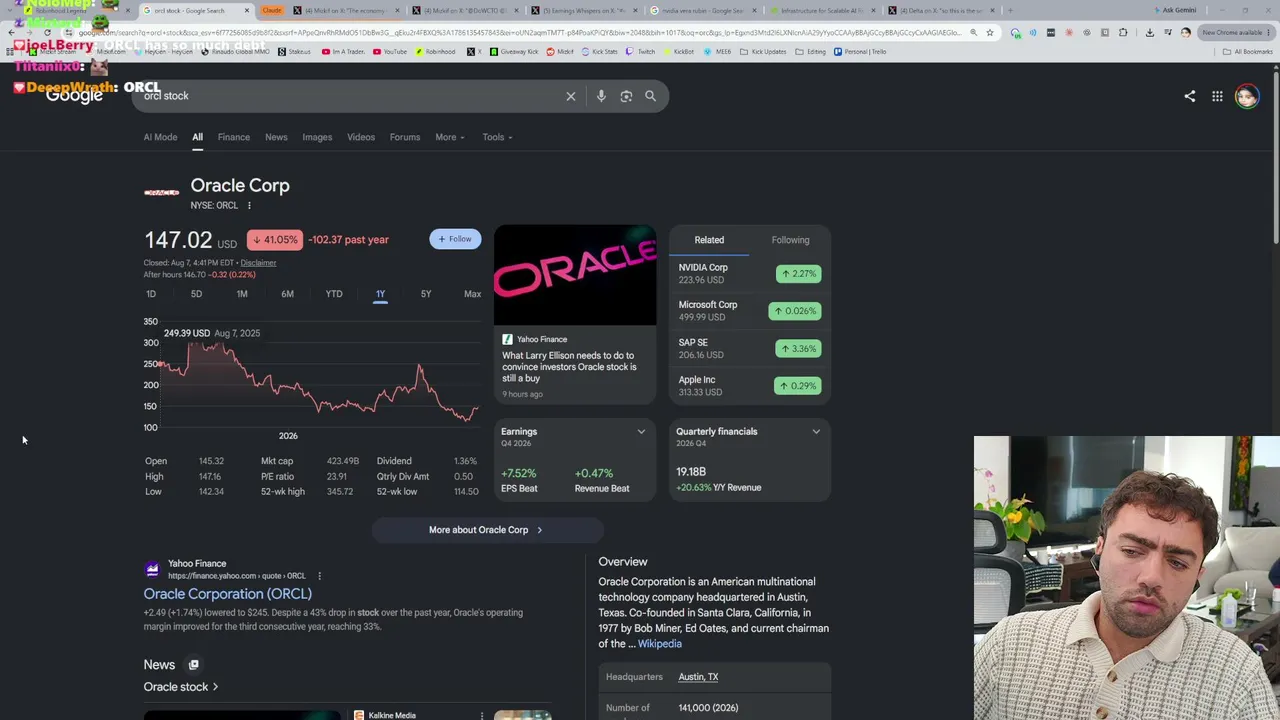
Task: Expand the Earnings card chevron
Action: [x=641, y=432]
